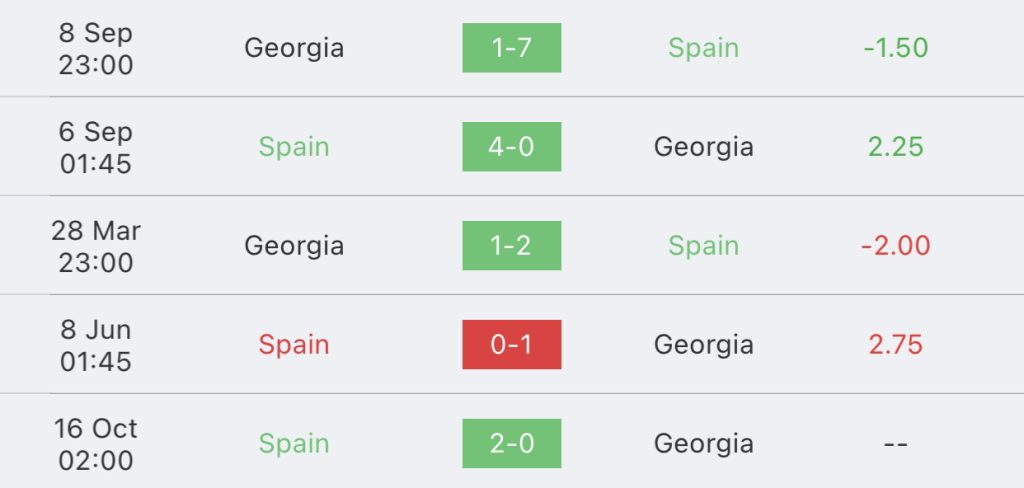
Task: Open the 4-0 score badge
Action: (x=511, y=146)
